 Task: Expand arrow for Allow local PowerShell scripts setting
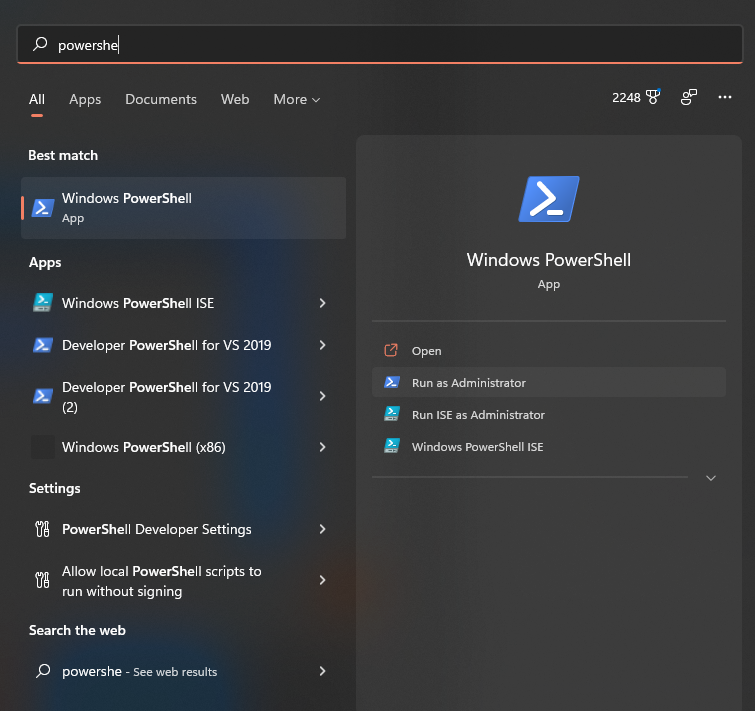click(323, 580)
